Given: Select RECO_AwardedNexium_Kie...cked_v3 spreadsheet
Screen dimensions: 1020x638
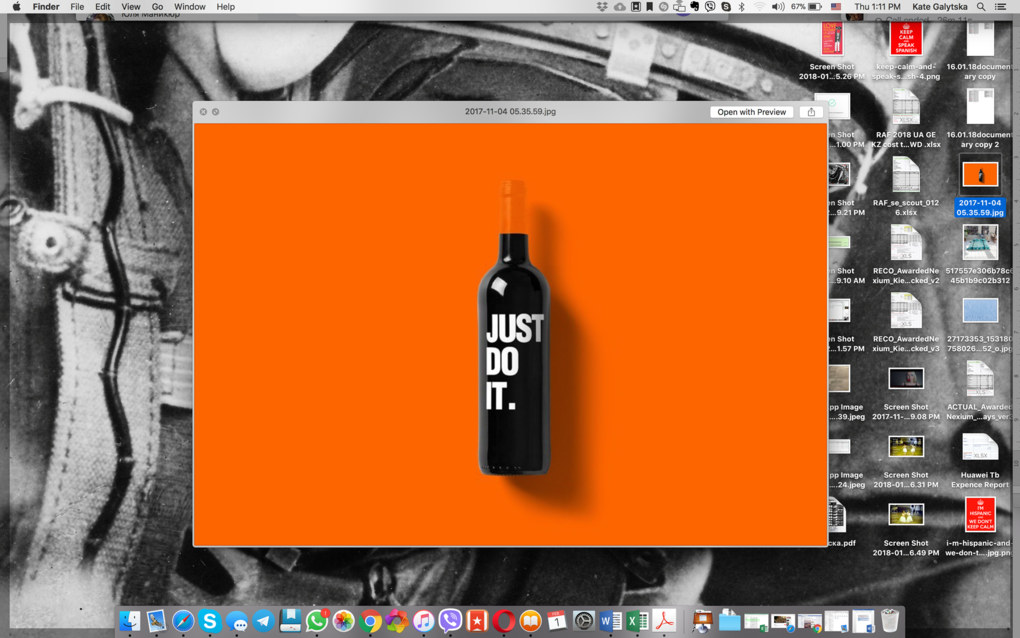Looking at the screenshot, I should 906,324.
